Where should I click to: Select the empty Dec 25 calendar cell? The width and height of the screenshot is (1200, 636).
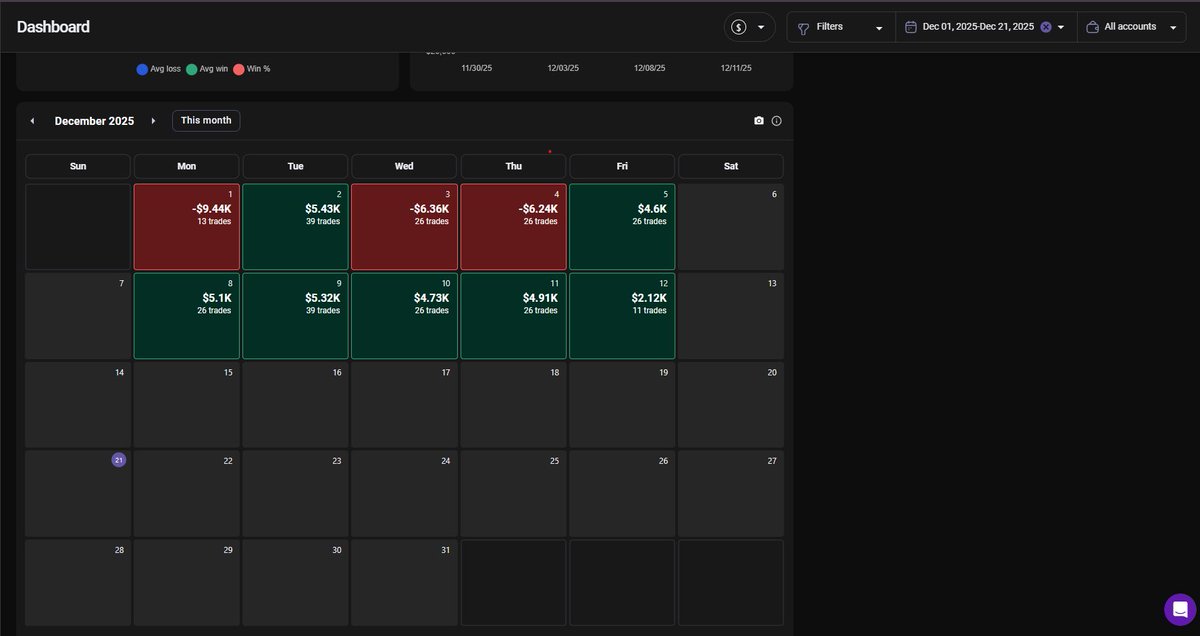point(513,494)
